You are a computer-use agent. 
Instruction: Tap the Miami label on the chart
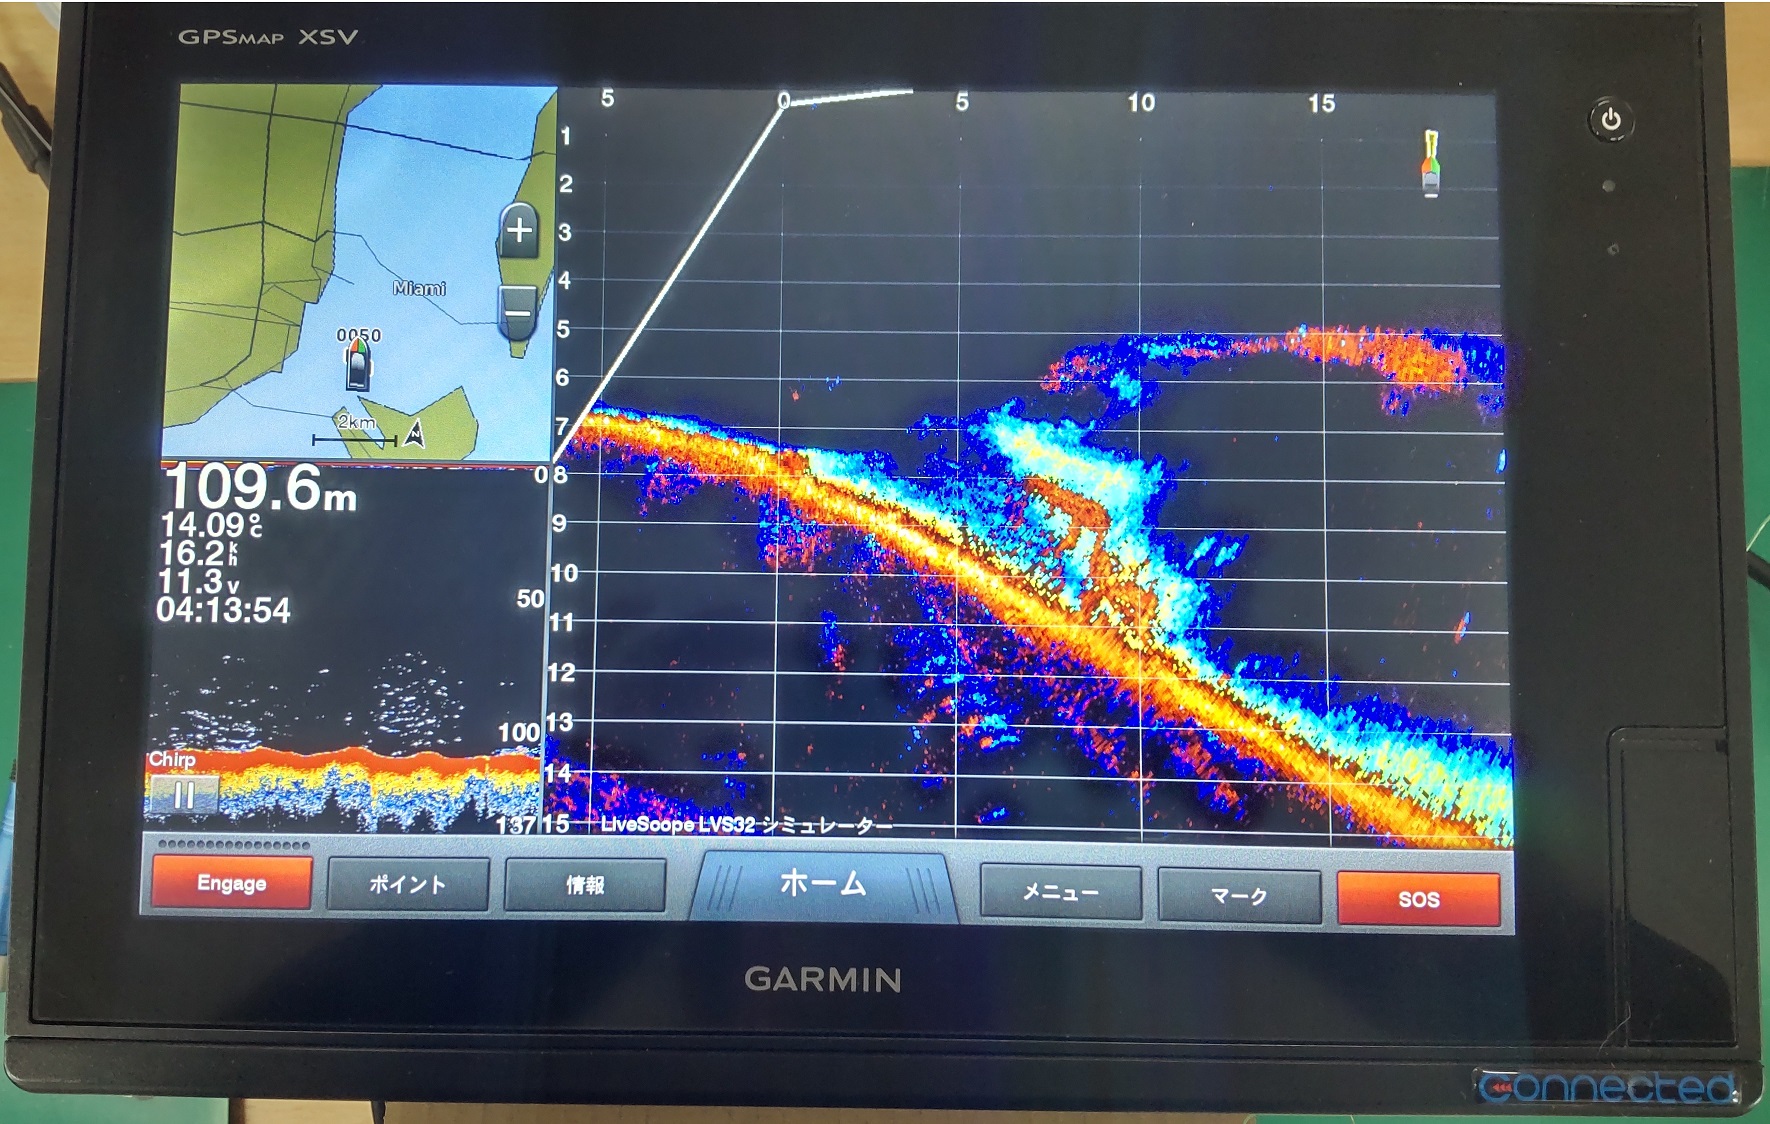pos(419,288)
